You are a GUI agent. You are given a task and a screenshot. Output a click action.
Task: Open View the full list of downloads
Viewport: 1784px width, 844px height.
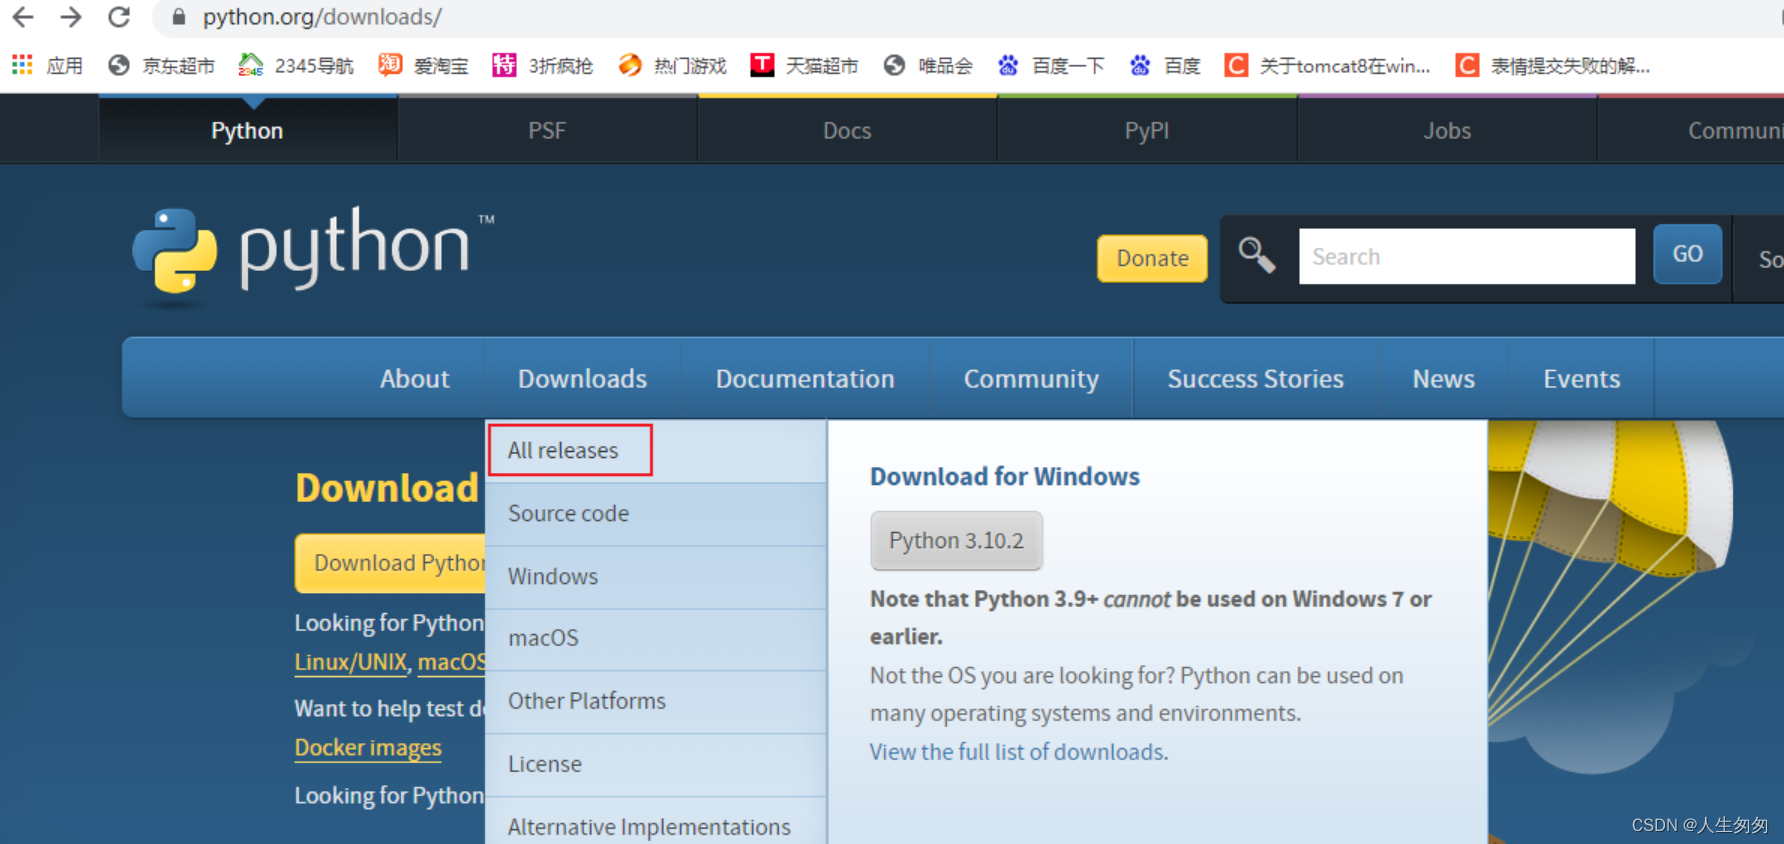point(1018,752)
